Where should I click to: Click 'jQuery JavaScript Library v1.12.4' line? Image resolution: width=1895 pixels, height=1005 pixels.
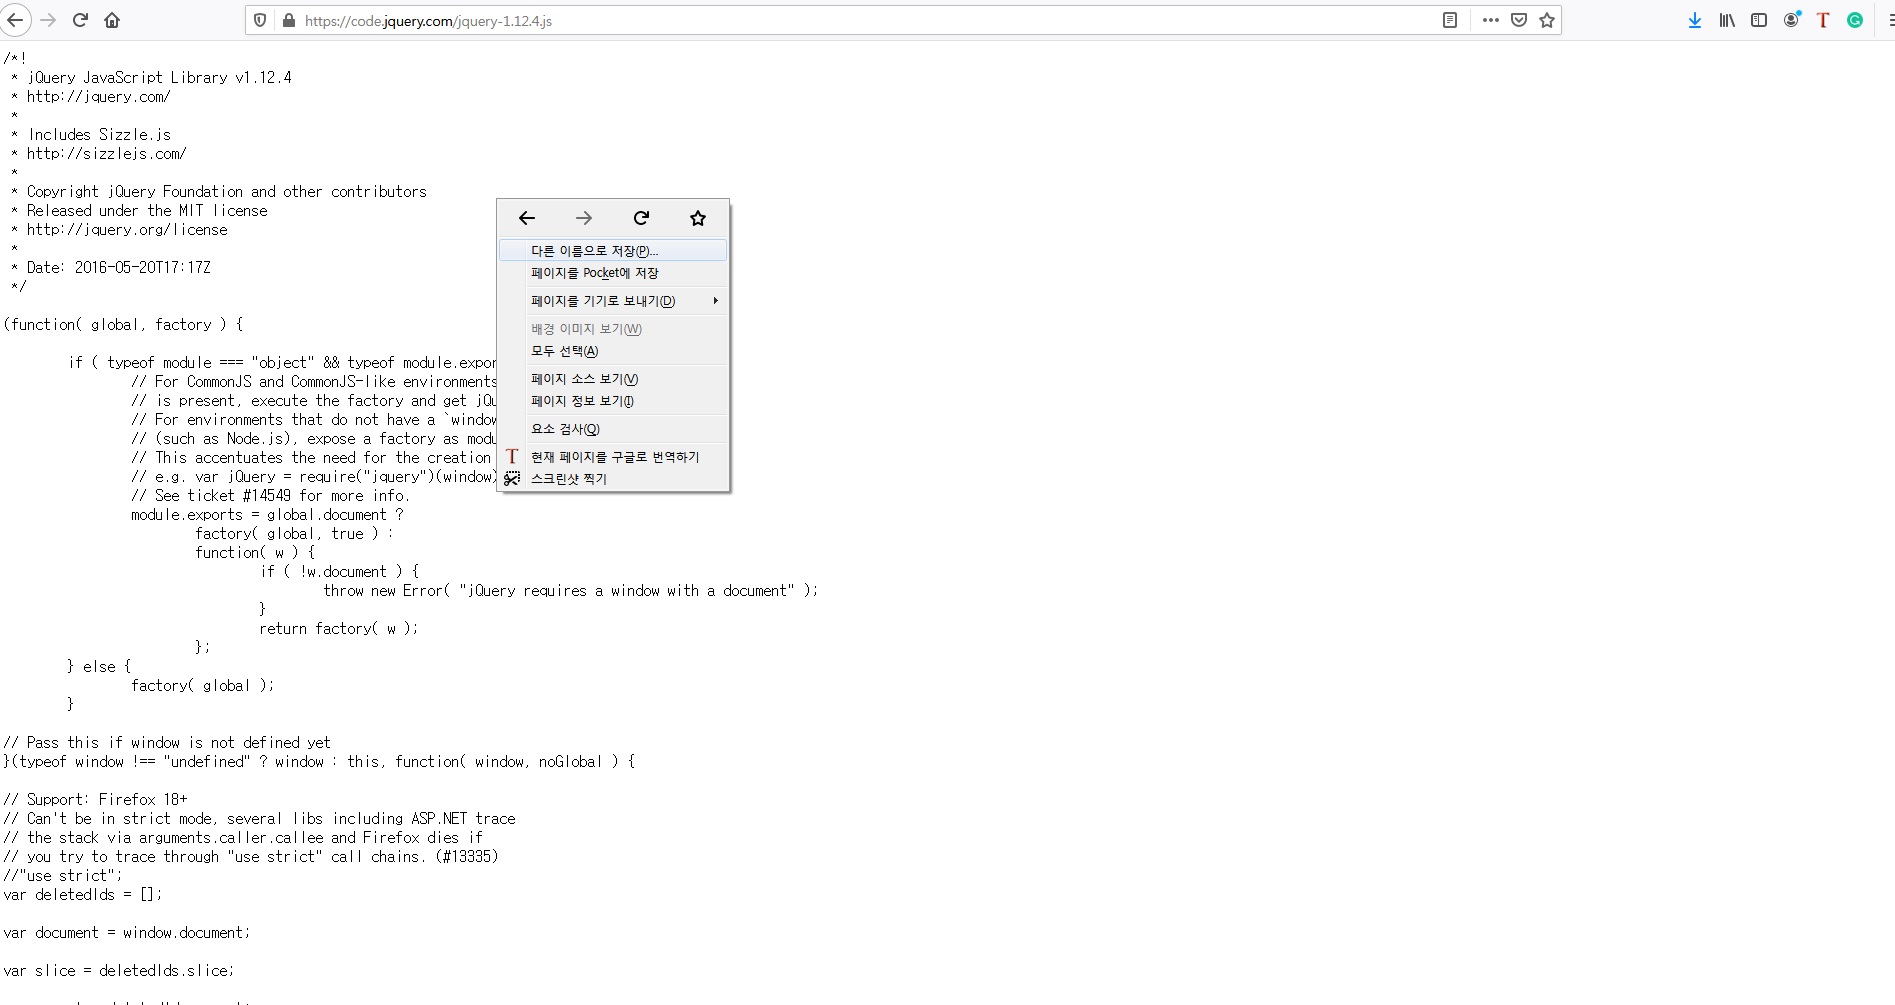click(x=159, y=77)
